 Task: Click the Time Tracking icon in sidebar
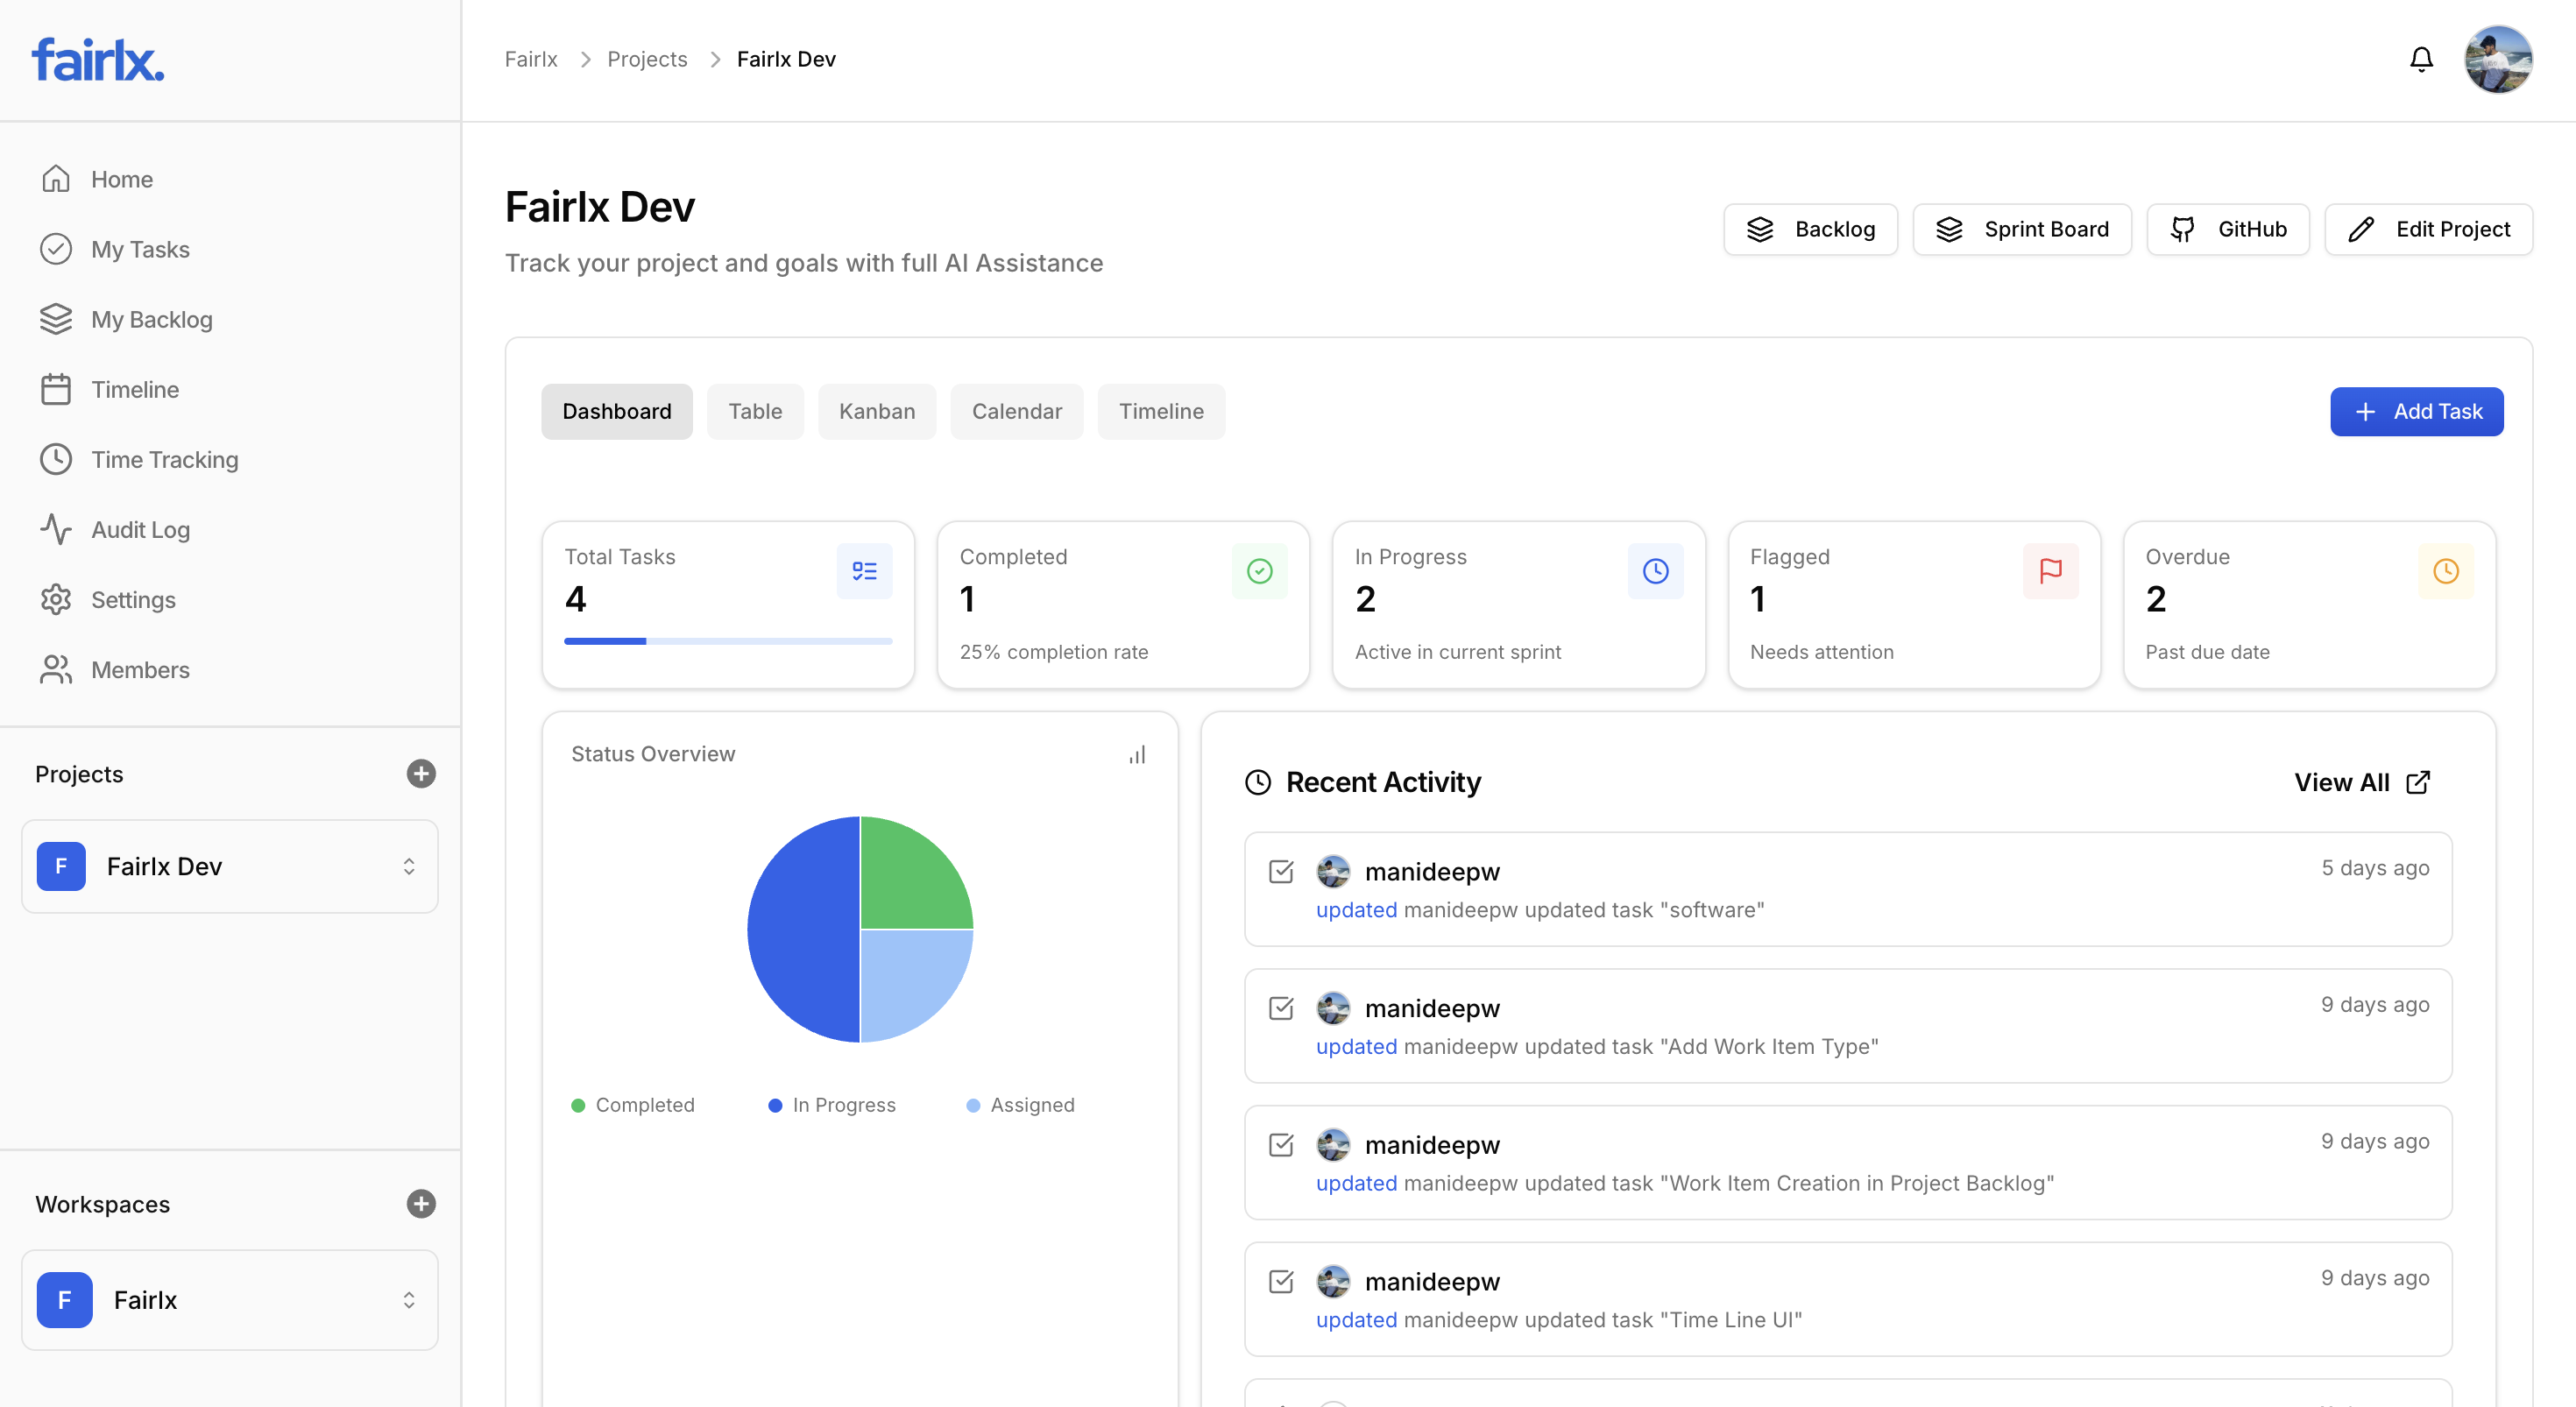tap(56, 459)
